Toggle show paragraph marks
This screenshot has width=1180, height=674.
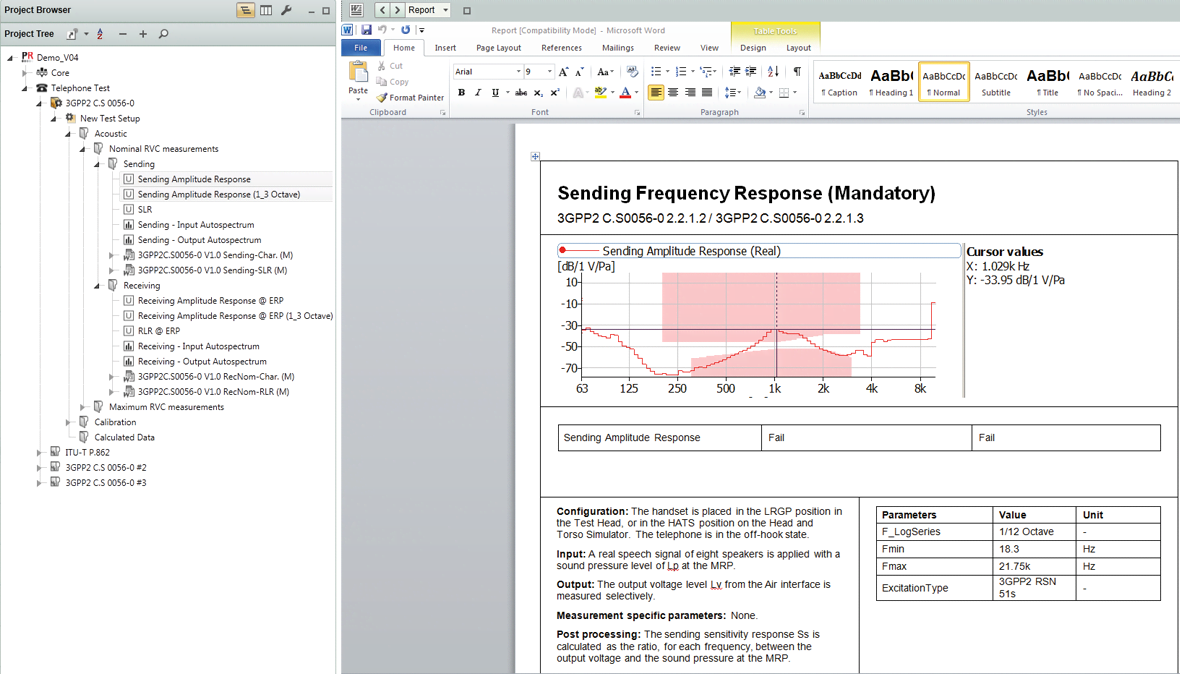[797, 72]
